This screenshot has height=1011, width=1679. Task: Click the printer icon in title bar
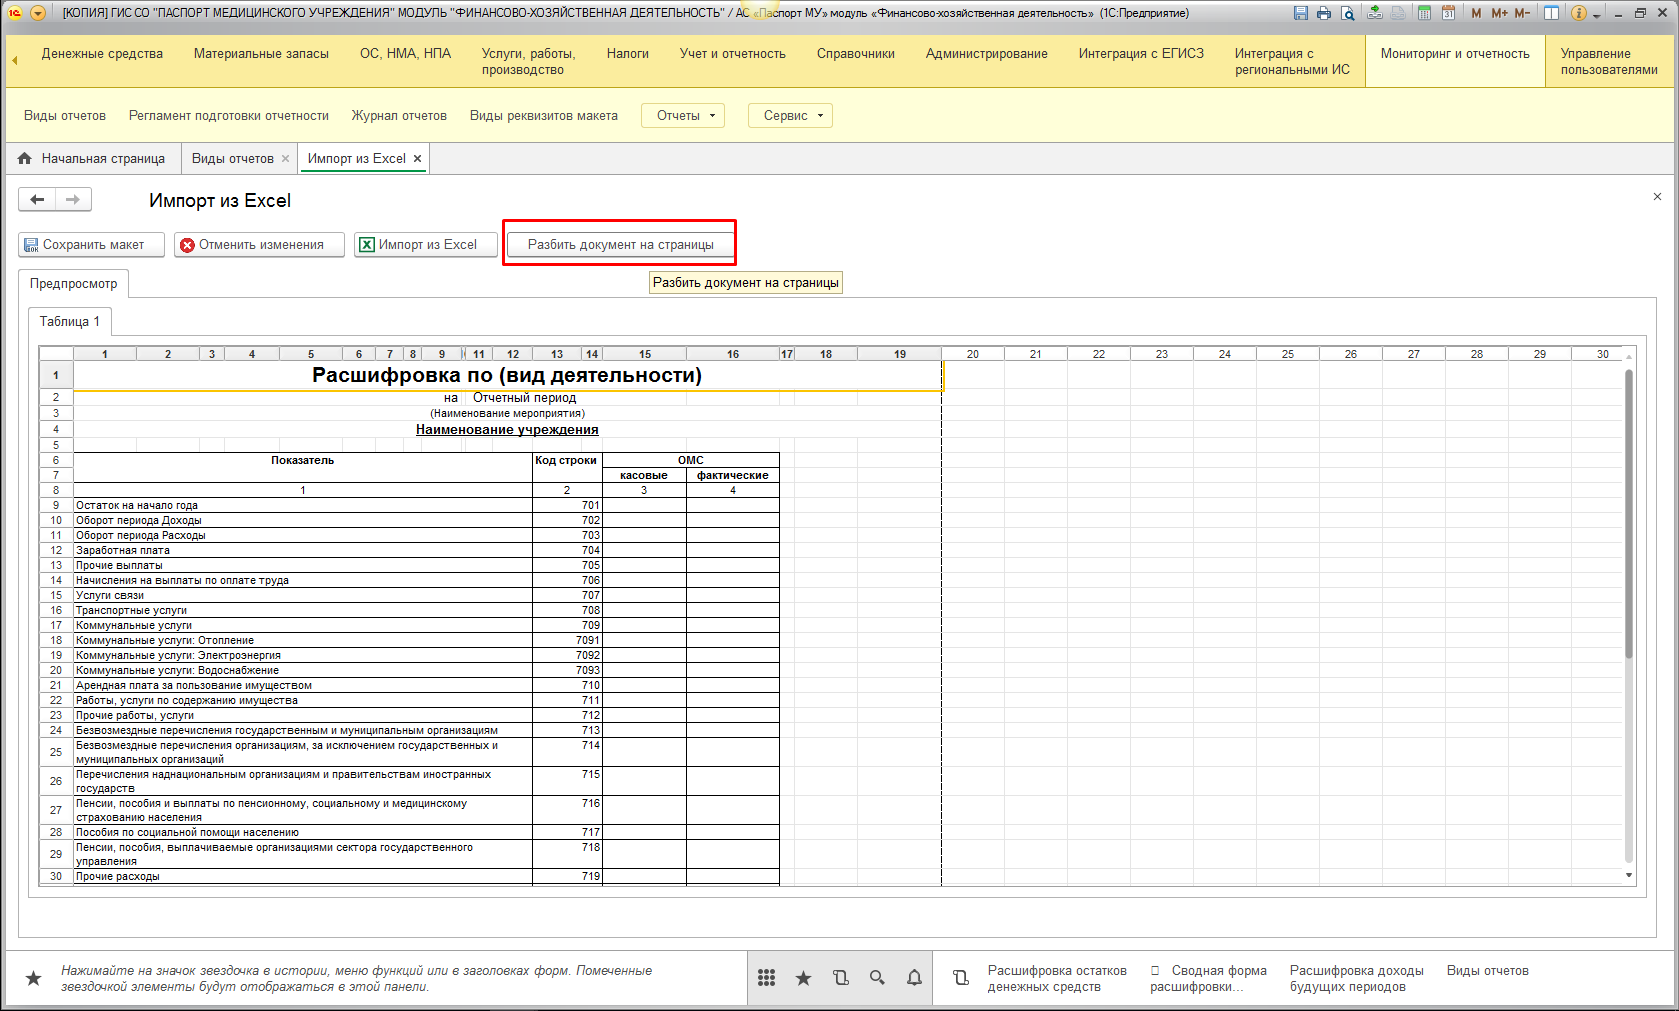[x=1324, y=13]
